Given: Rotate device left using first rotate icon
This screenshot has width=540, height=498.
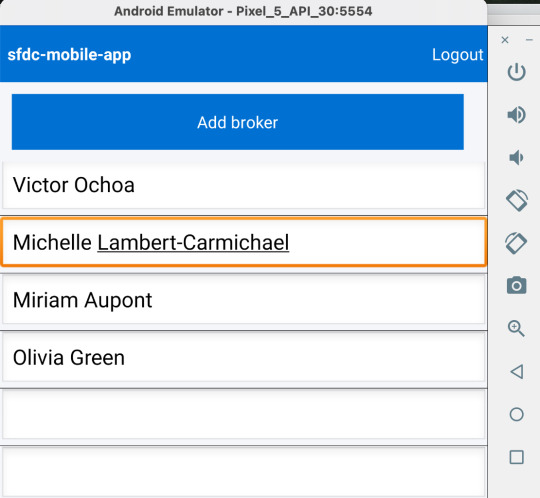Looking at the screenshot, I should pyautogui.click(x=517, y=200).
